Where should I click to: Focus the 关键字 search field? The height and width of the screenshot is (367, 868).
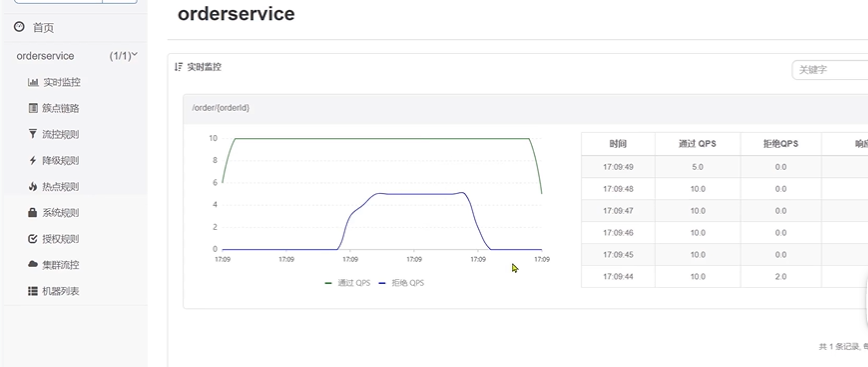[x=830, y=70]
